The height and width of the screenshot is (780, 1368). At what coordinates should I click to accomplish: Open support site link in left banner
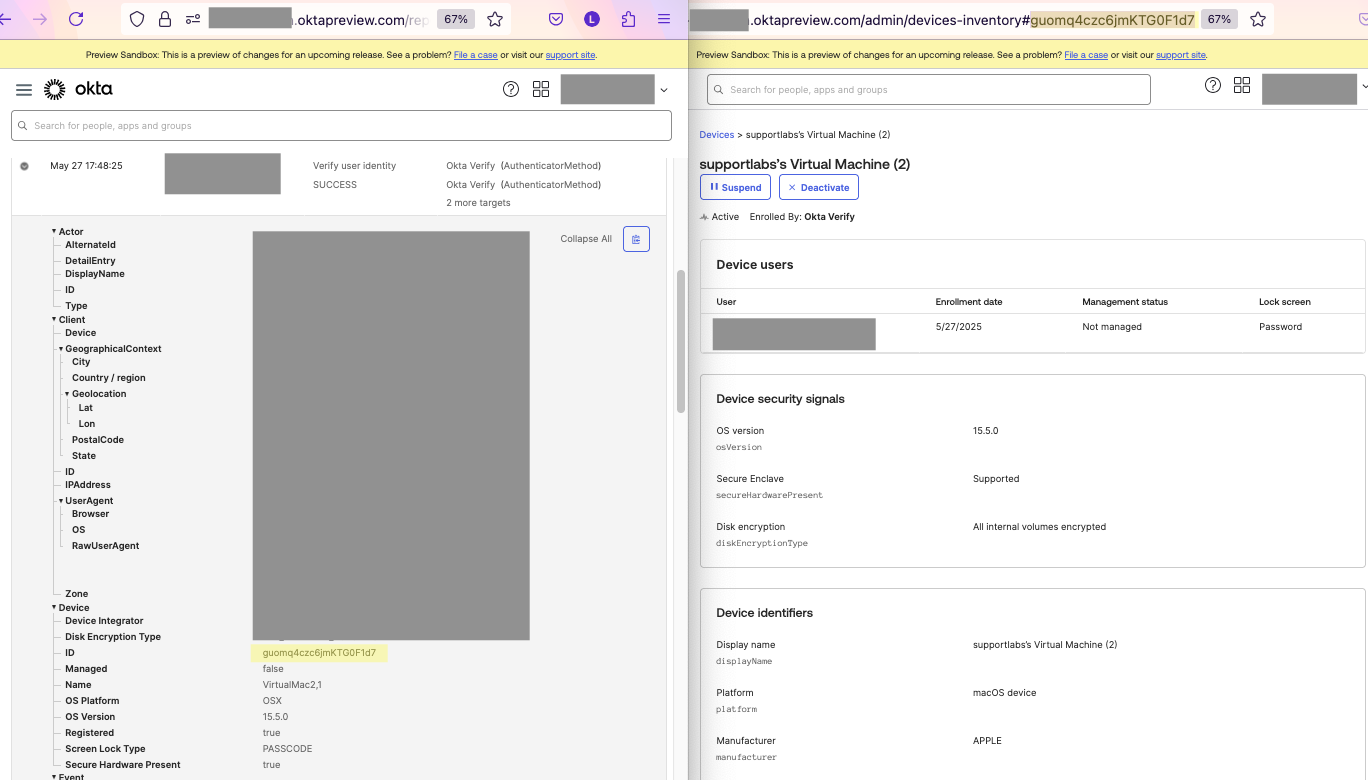click(x=570, y=55)
